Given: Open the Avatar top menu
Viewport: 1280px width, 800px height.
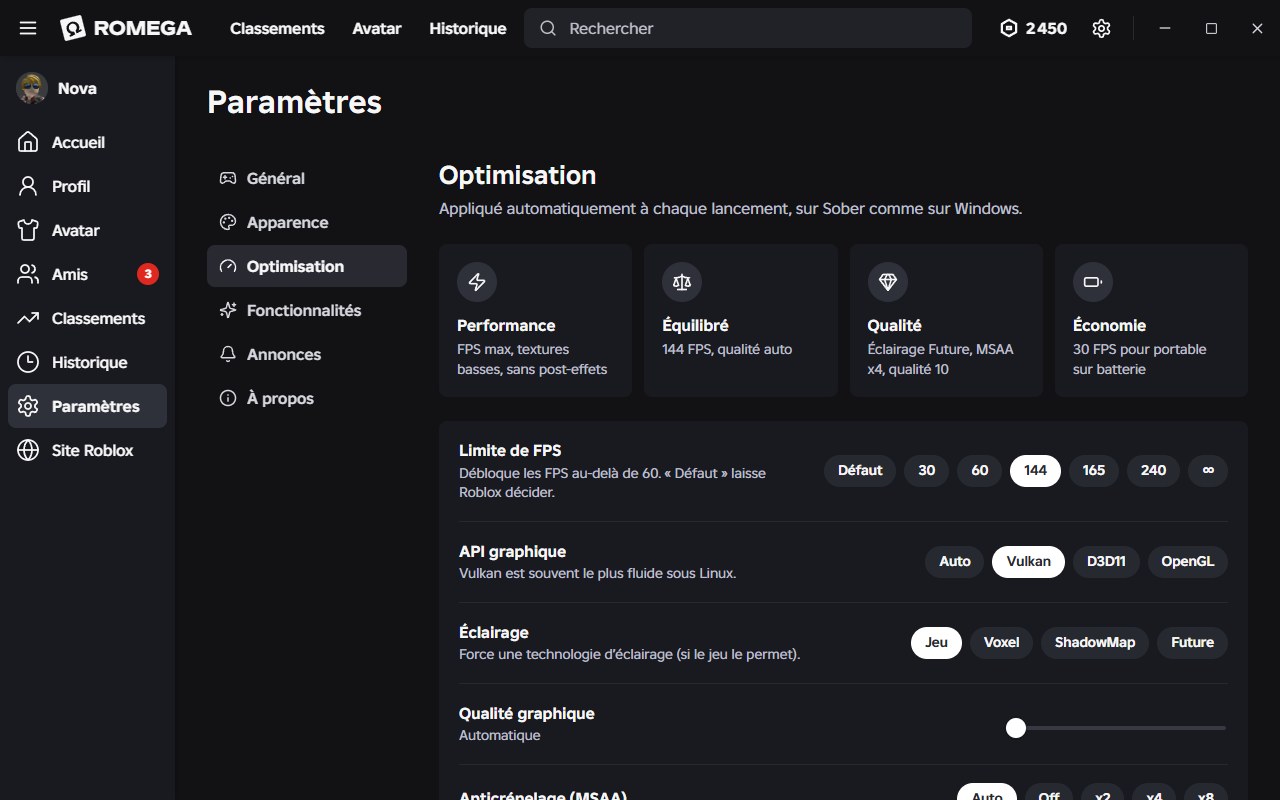Looking at the screenshot, I should pyautogui.click(x=377, y=28).
